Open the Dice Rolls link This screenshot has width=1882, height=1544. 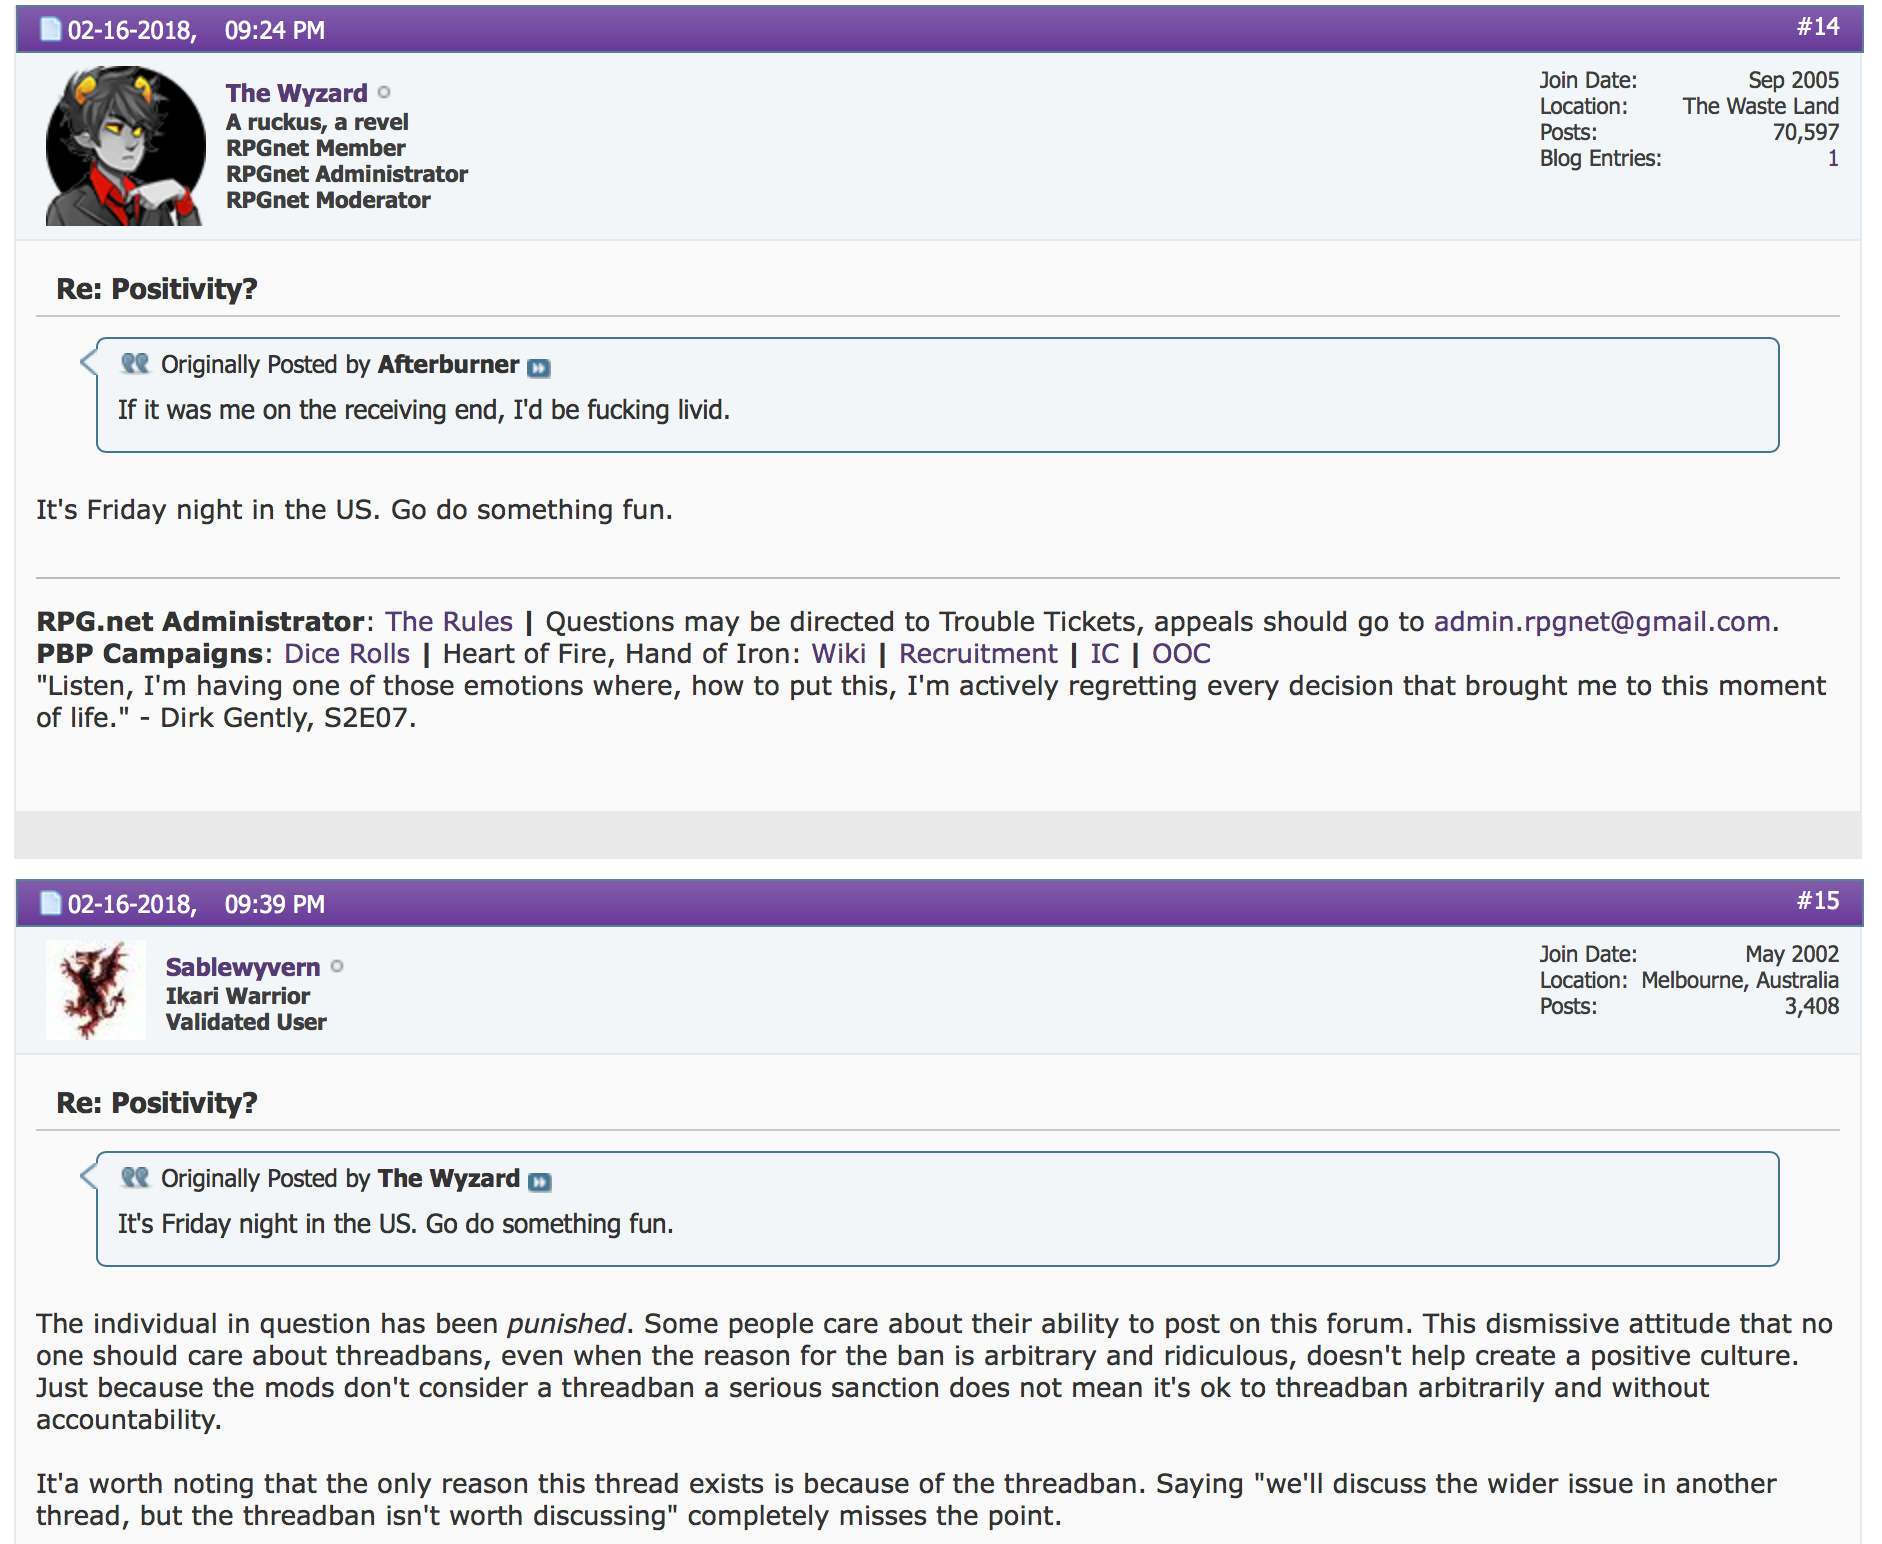click(347, 654)
